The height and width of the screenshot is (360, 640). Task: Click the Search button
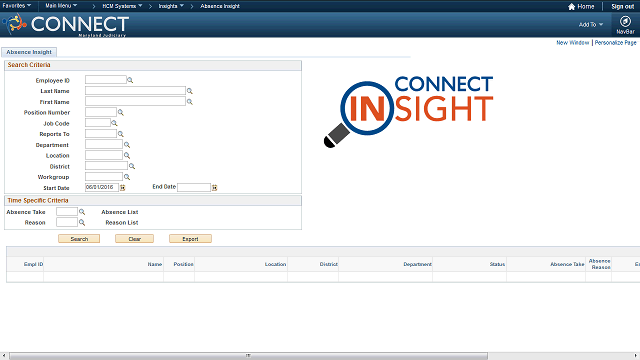pos(79,239)
